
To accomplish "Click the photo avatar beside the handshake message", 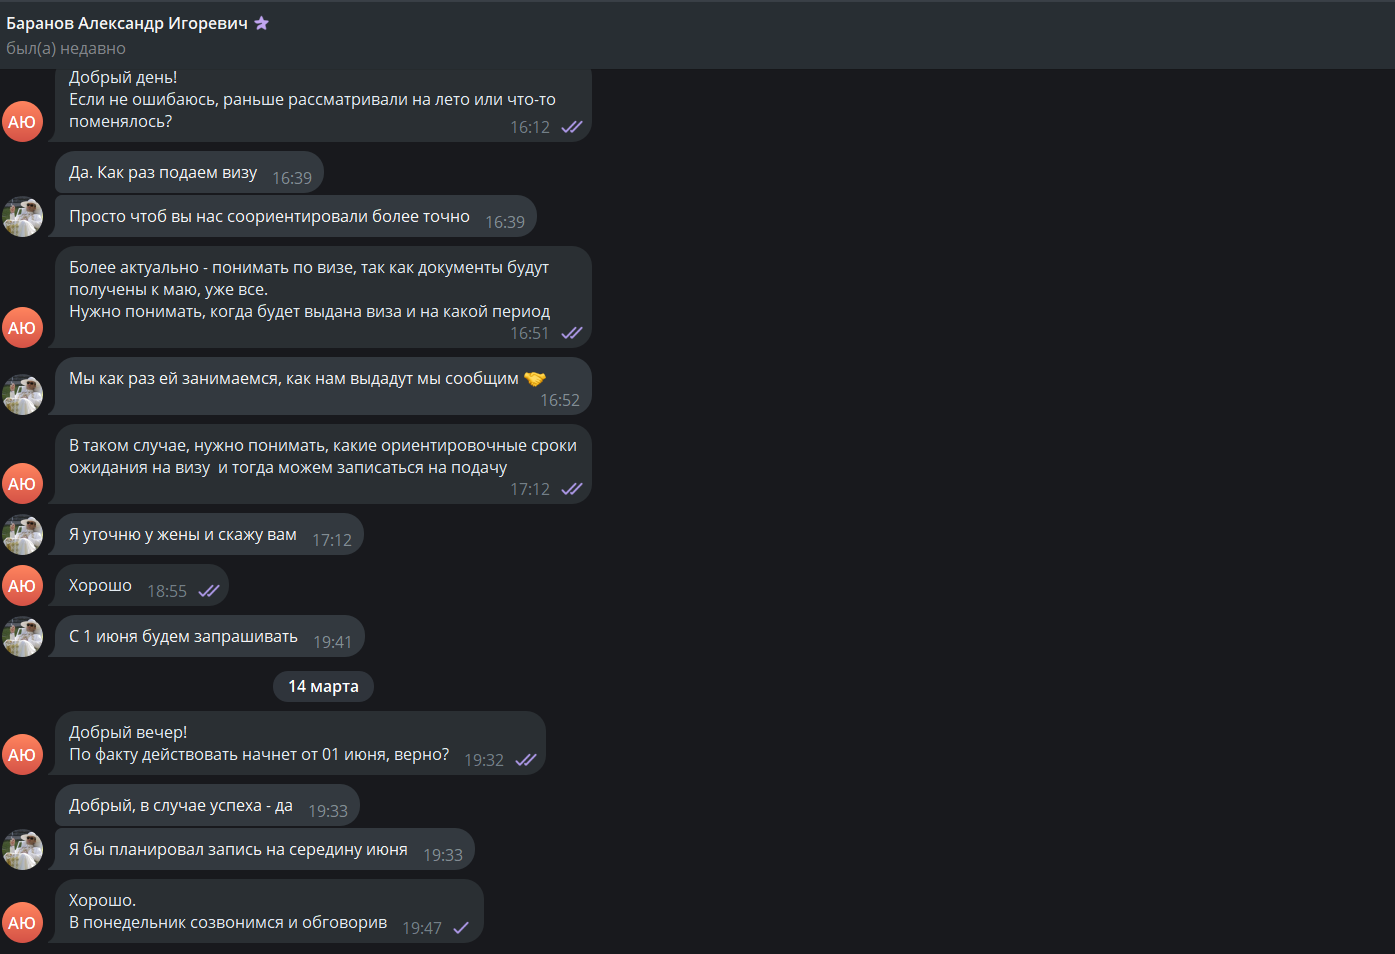I will tap(22, 395).
